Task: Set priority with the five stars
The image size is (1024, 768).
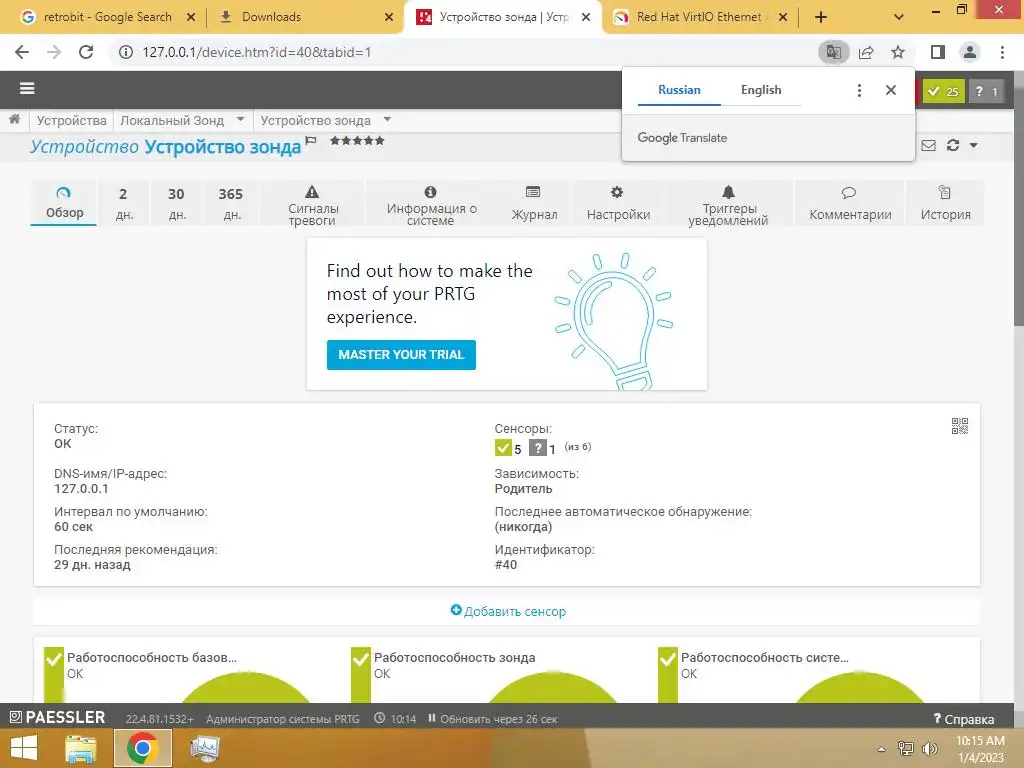Action: 357,140
